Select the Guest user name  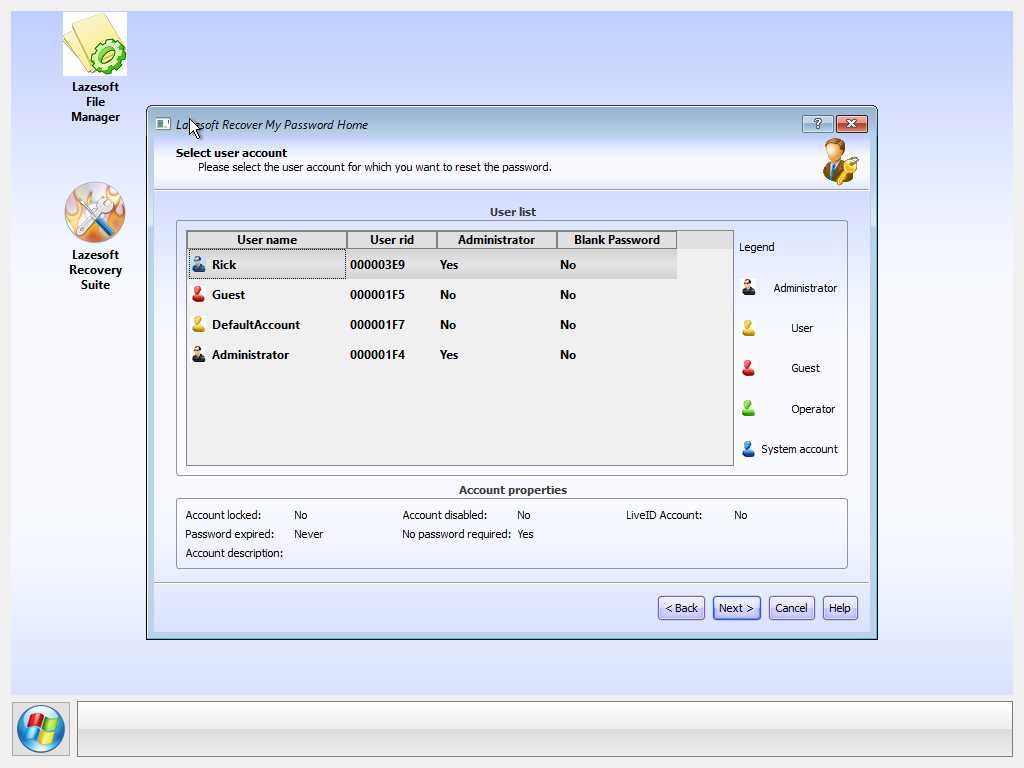229,295
